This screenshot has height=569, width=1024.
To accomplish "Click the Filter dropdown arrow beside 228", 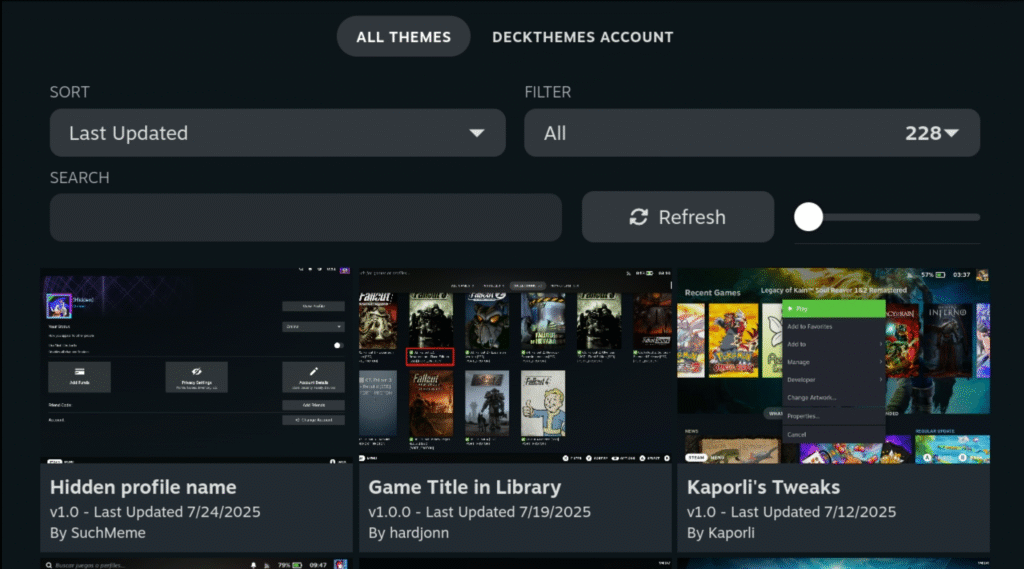I will [x=952, y=133].
